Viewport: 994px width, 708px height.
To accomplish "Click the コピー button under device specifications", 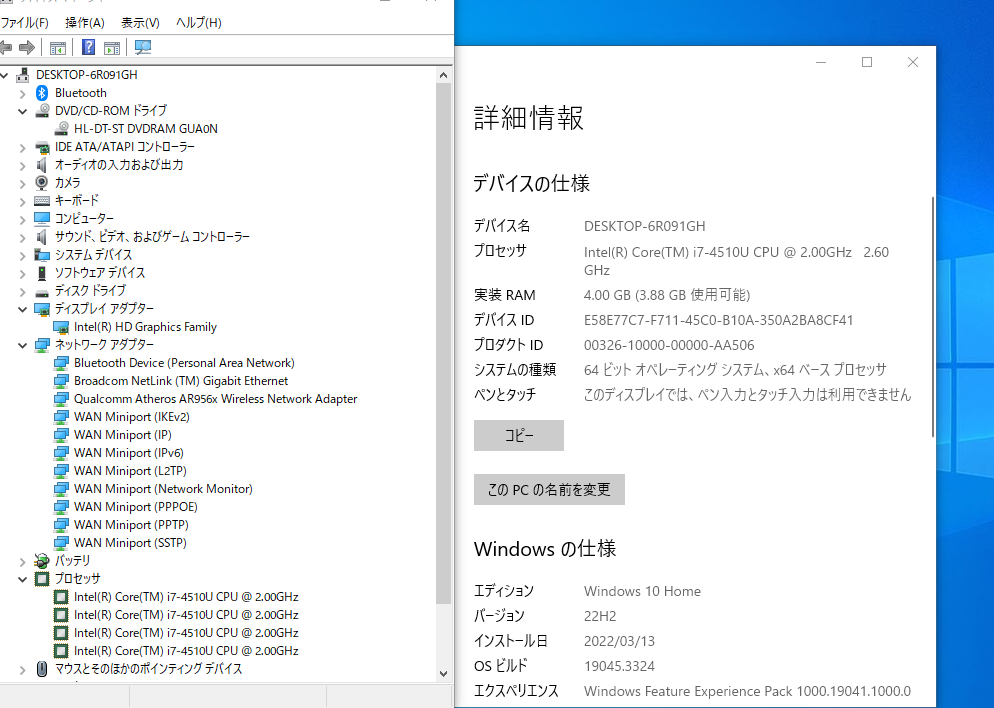I will tap(519, 435).
